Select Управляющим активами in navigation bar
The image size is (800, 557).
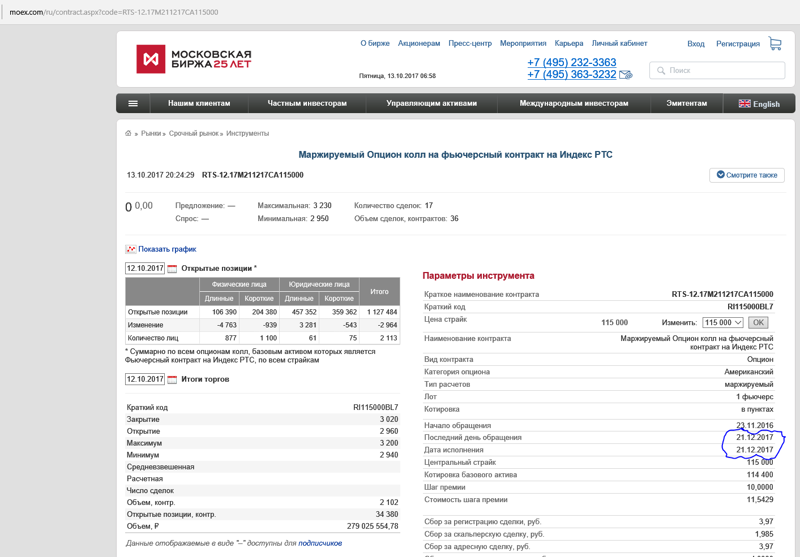point(432,103)
